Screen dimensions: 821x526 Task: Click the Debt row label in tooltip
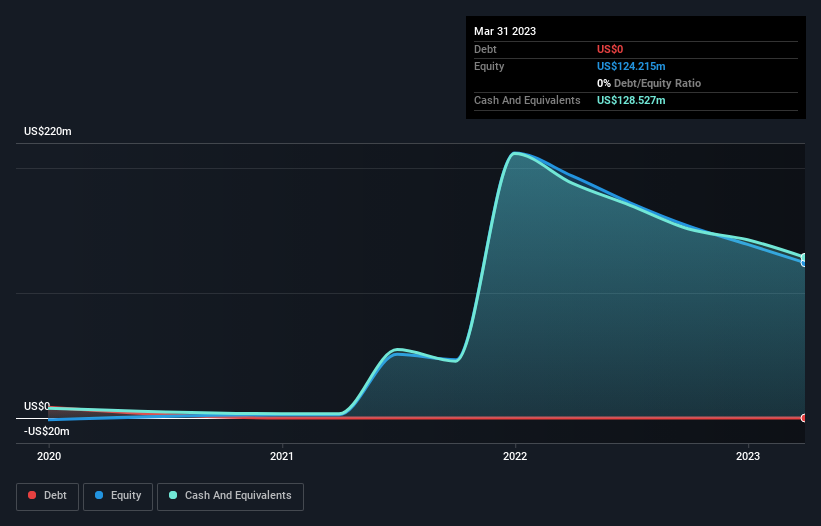(x=485, y=49)
